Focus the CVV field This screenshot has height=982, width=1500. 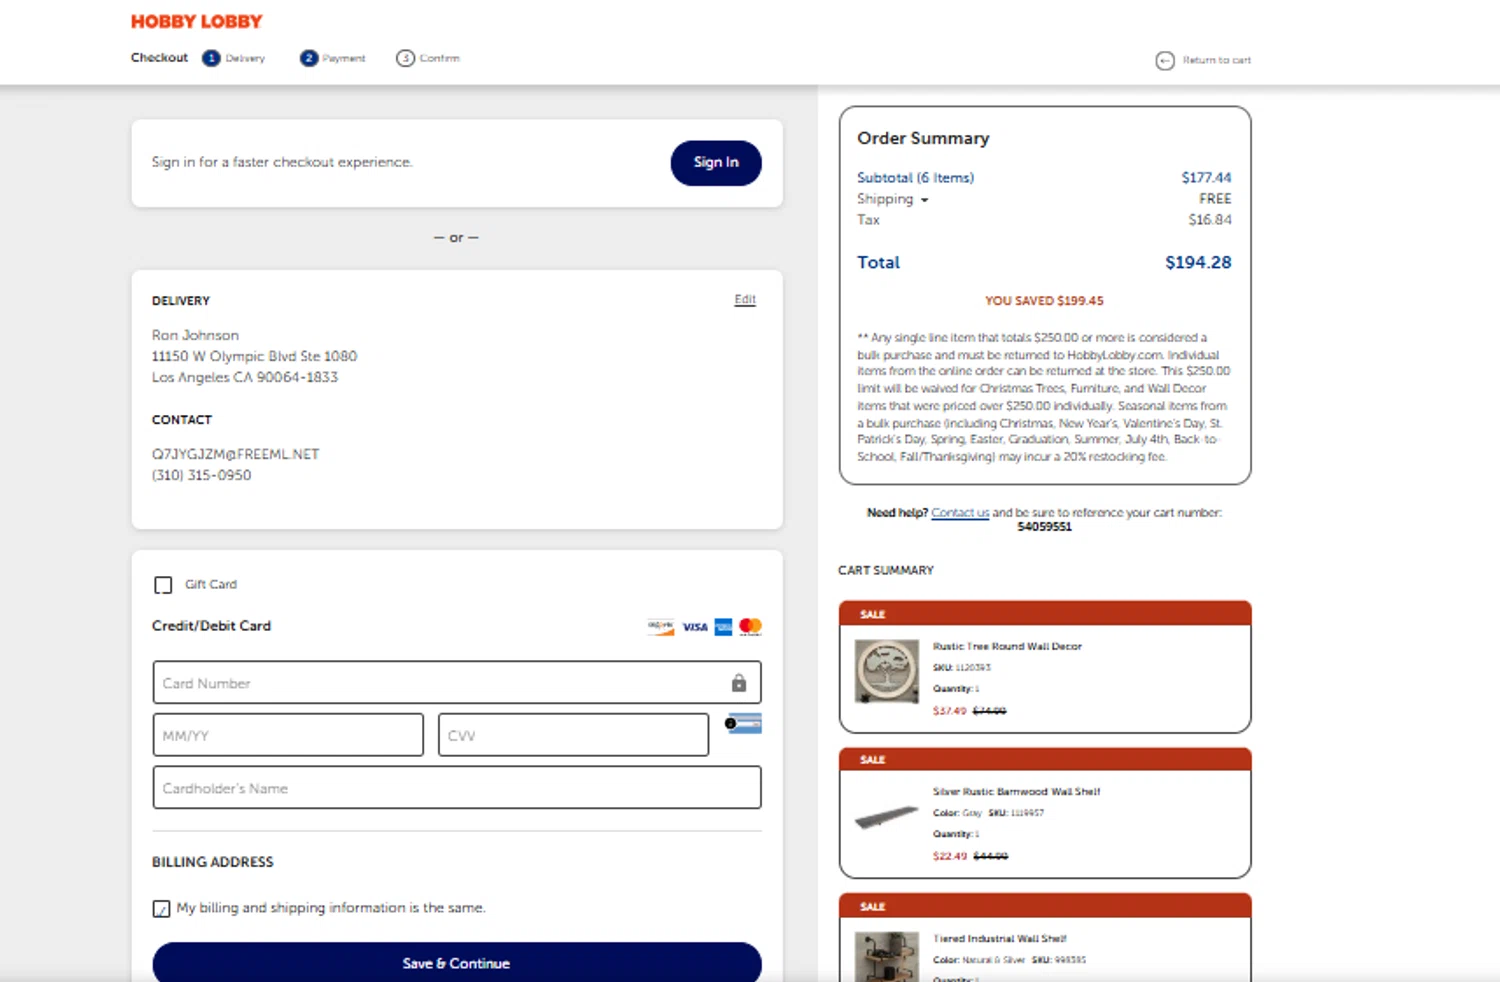click(x=573, y=735)
